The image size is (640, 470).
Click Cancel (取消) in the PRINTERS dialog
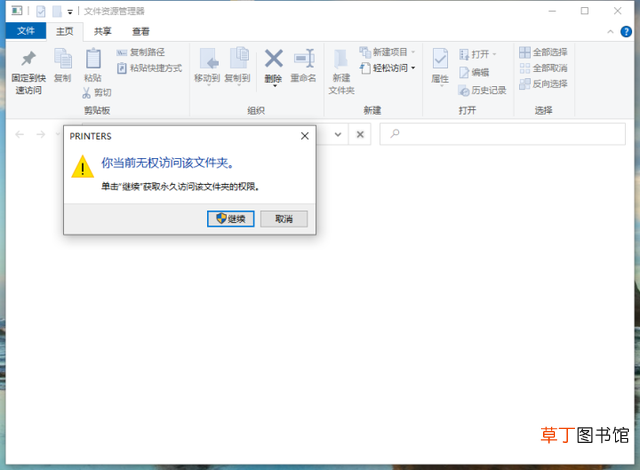click(x=284, y=219)
